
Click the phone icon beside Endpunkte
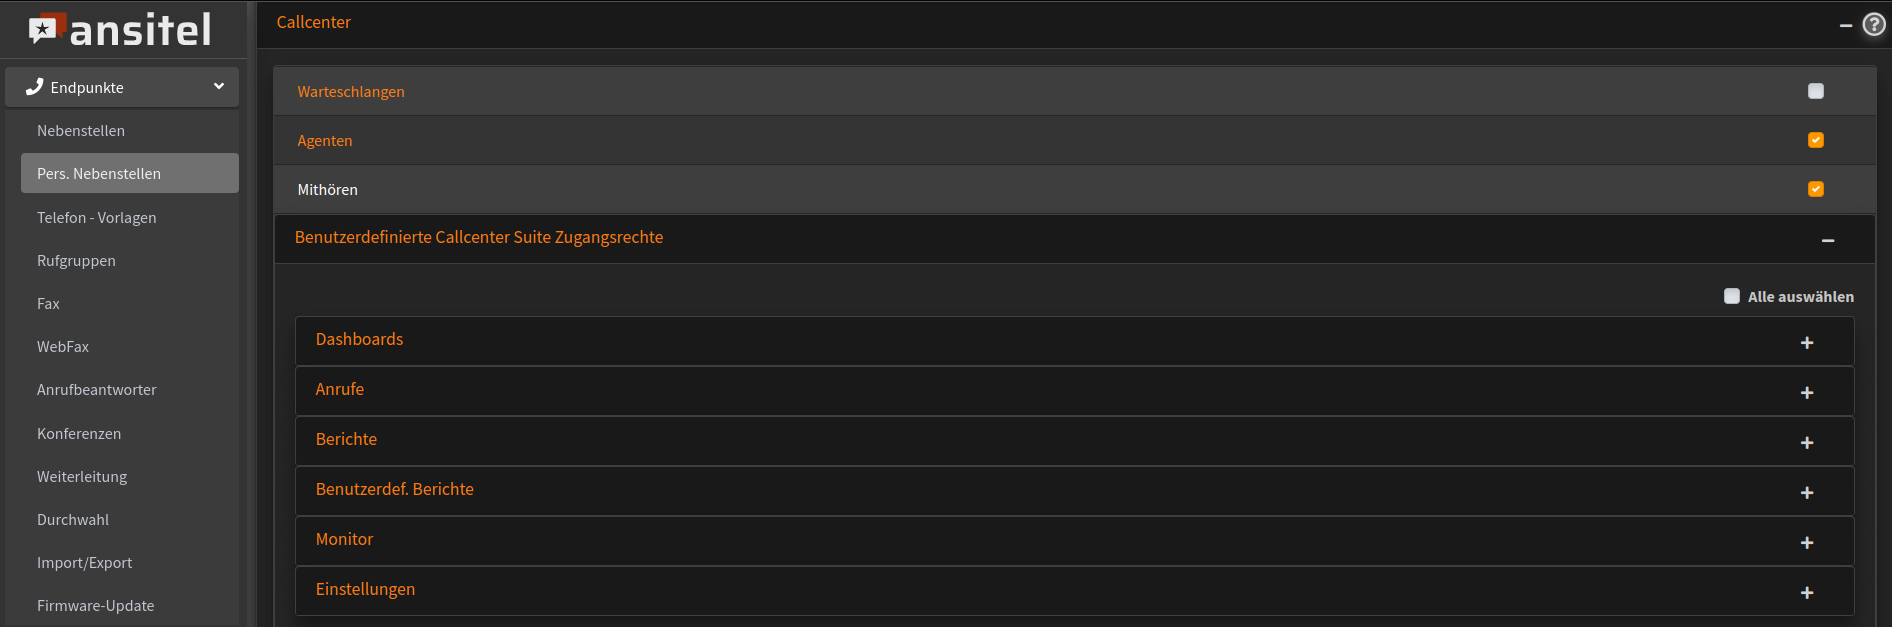pyautogui.click(x=35, y=87)
